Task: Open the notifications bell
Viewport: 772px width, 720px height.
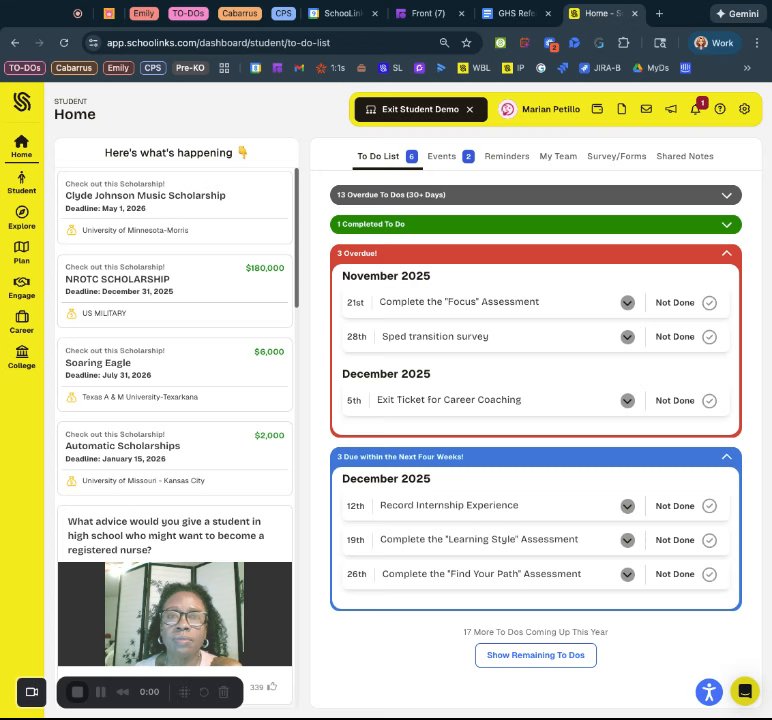Action: pos(695,109)
